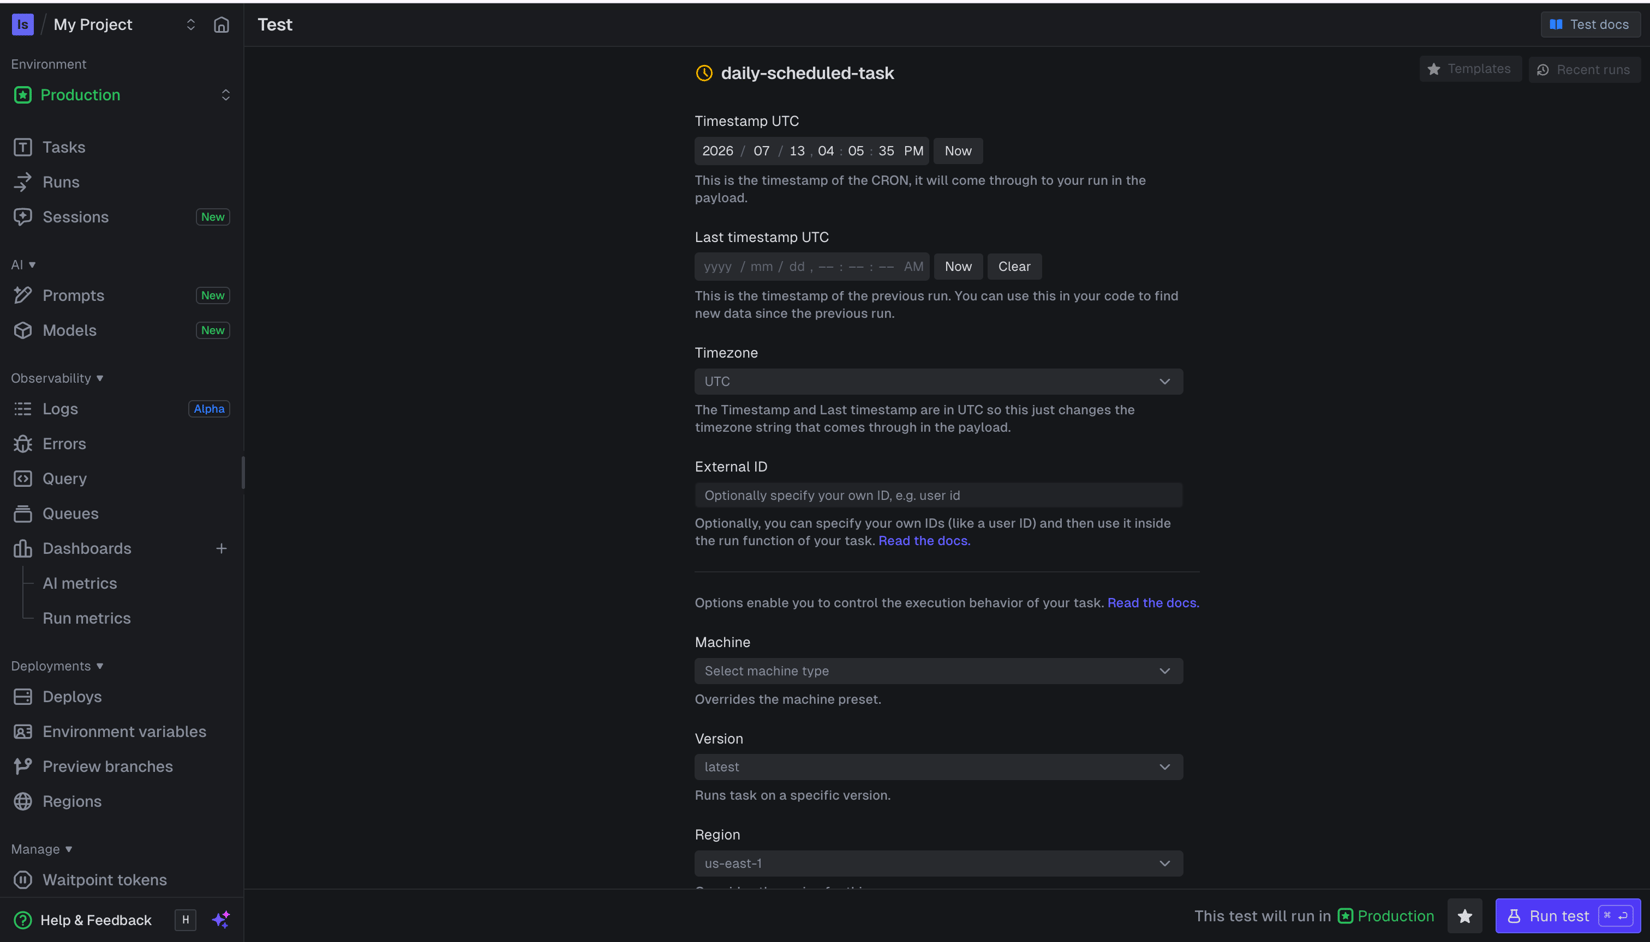This screenshot has height=942, width=1650.
Task: Click the Models cube icon
Action: 23,331
